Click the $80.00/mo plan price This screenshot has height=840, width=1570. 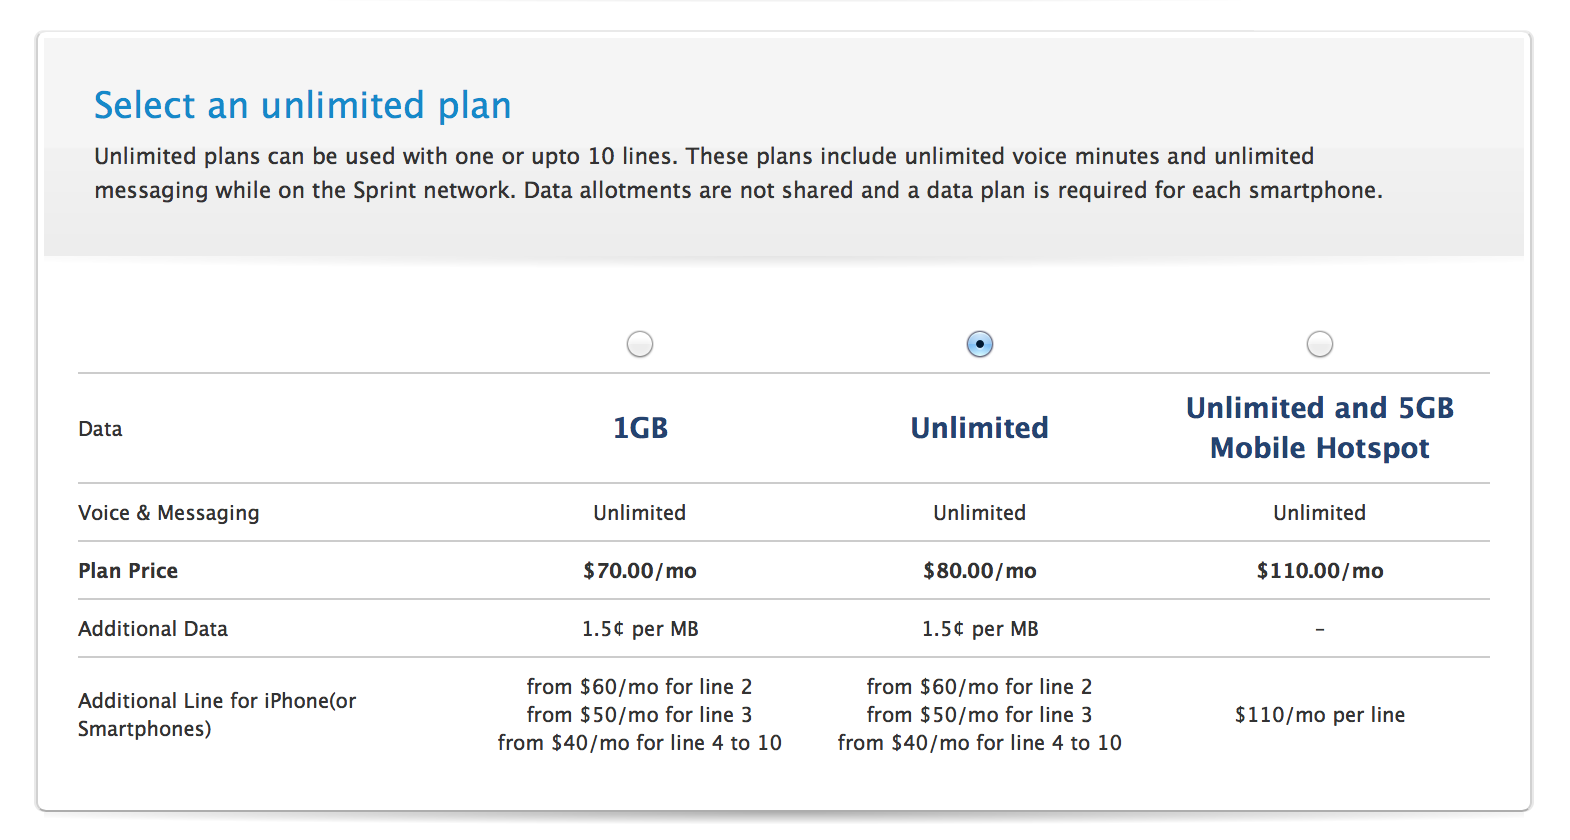pyautogui.click(x=979, y=571)
